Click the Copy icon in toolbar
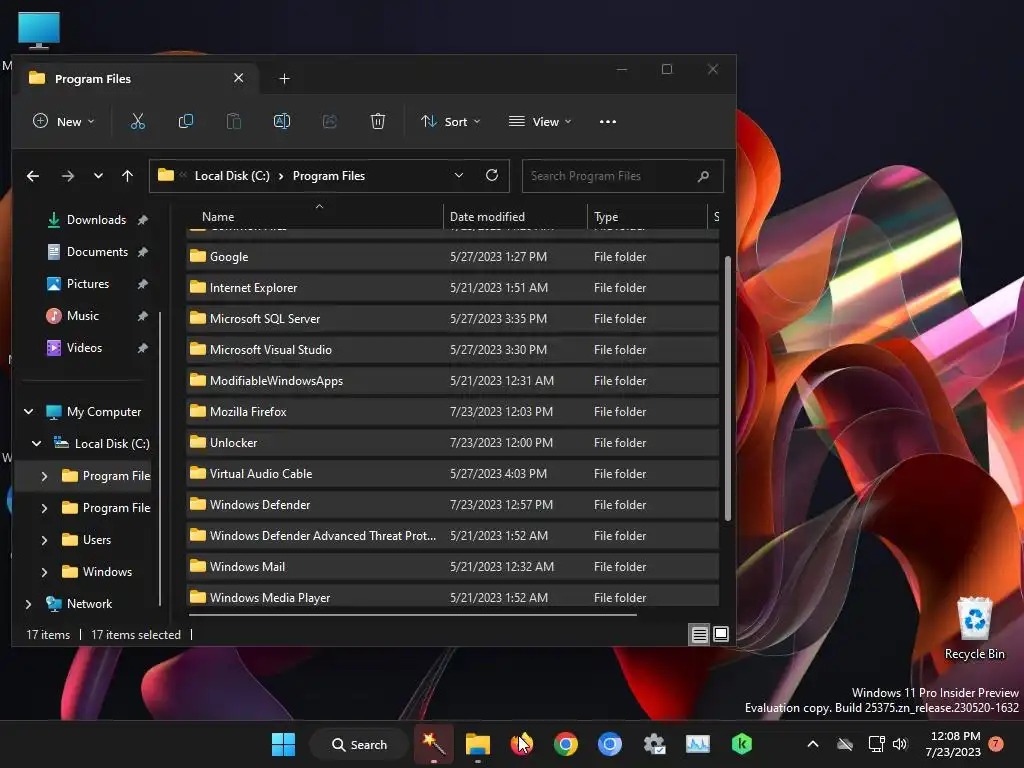1024x768 pixels. click(185, 121)
